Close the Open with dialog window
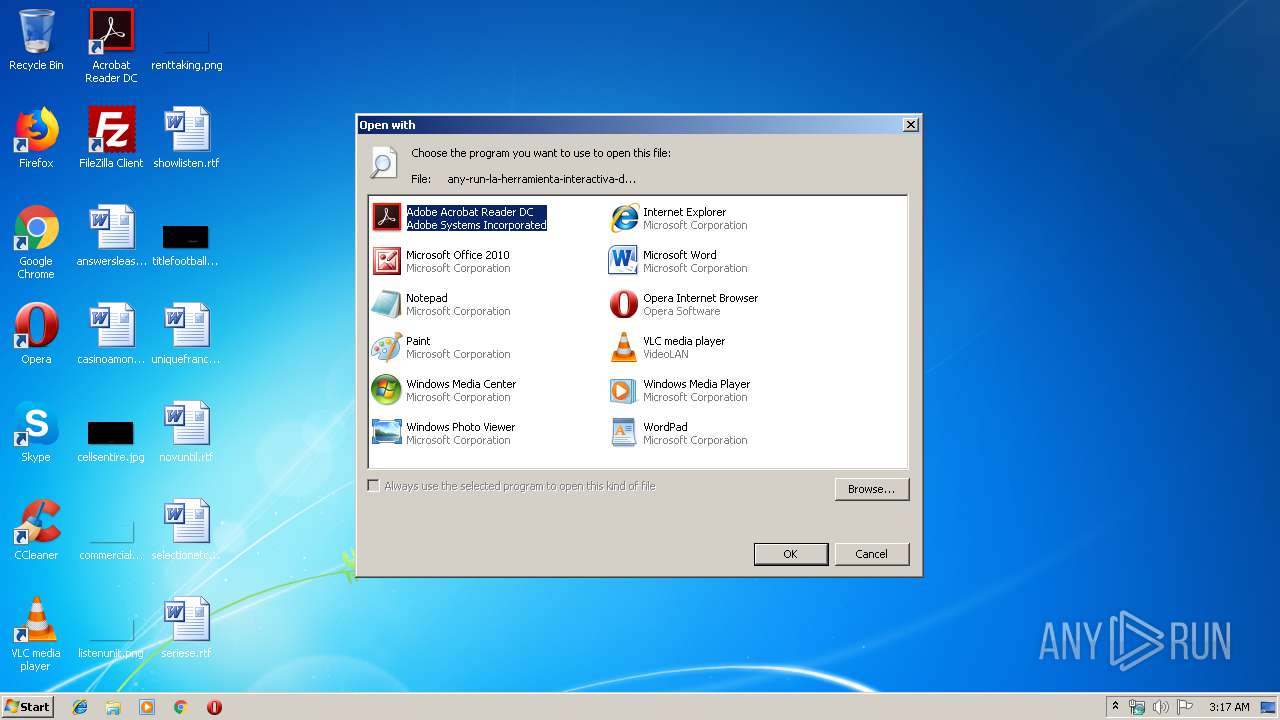Screen dimensions: 1280x720 [910, 125]
